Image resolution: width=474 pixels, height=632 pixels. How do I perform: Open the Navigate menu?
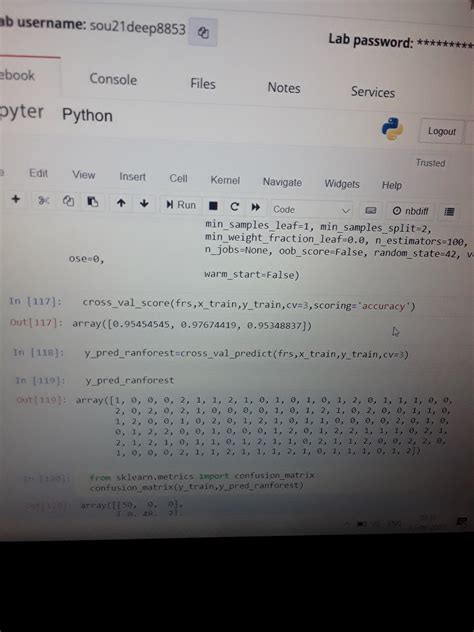(x=282, y=182)
